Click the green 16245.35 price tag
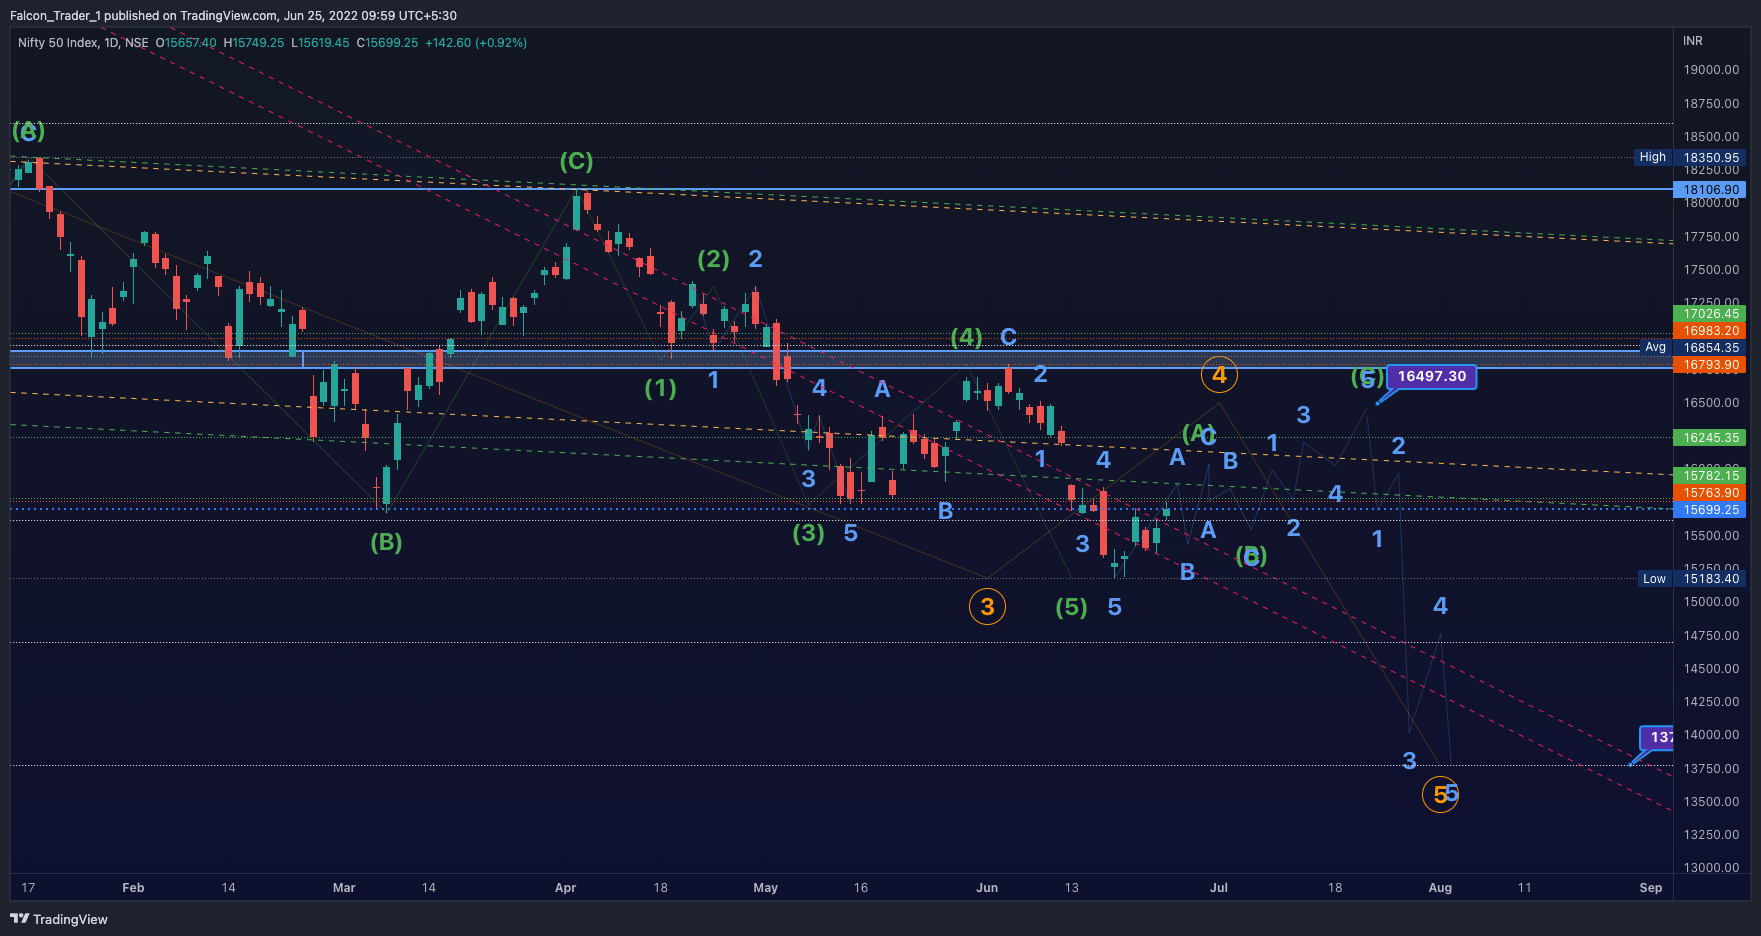1761x936 pixels. coord(1711,438)
